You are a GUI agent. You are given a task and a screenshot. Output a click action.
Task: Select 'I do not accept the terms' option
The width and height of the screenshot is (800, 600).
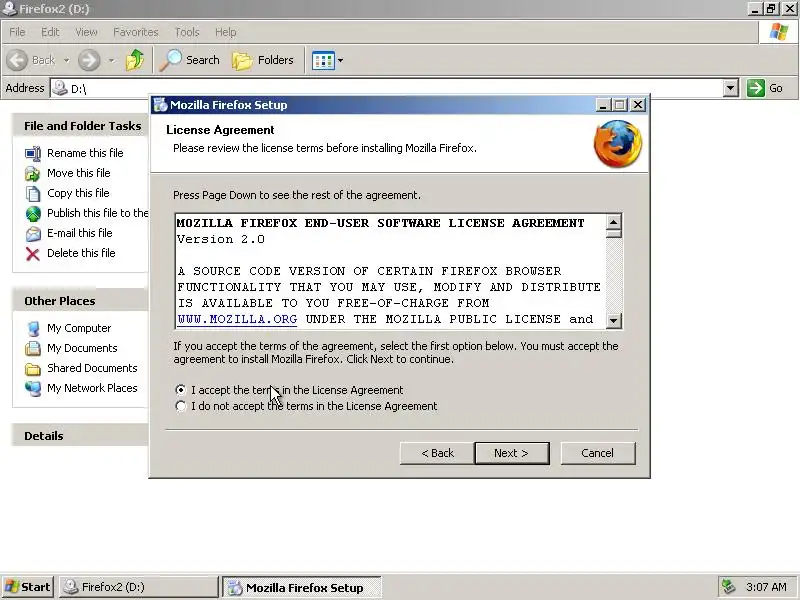[181, 406]
